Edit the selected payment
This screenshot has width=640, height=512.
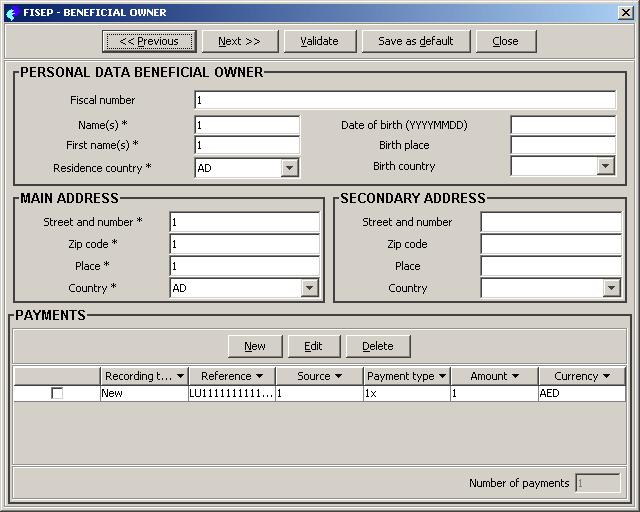[313, 346]
